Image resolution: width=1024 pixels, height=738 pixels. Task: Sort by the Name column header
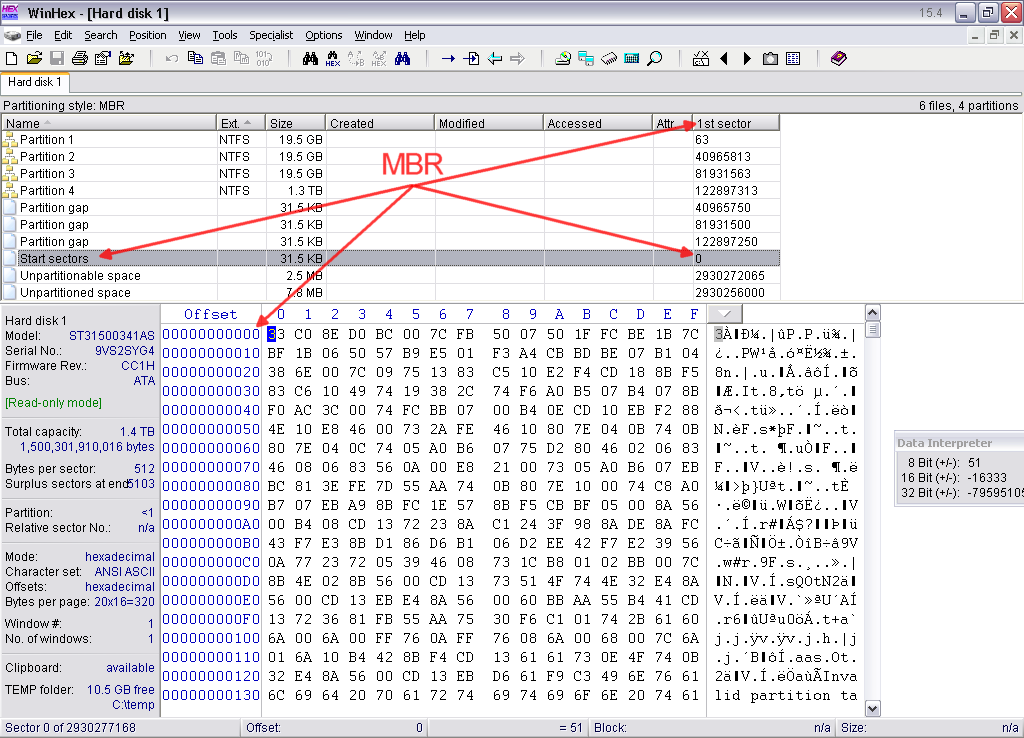click(109, 123)
